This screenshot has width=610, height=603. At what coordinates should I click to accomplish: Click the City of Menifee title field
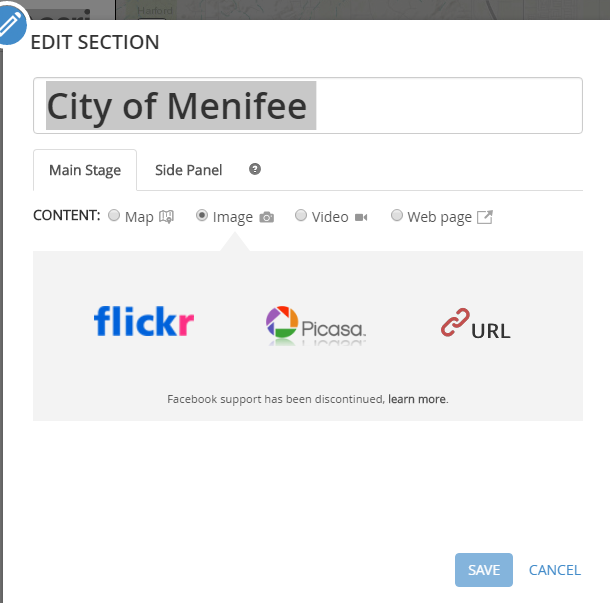[308, 106]
